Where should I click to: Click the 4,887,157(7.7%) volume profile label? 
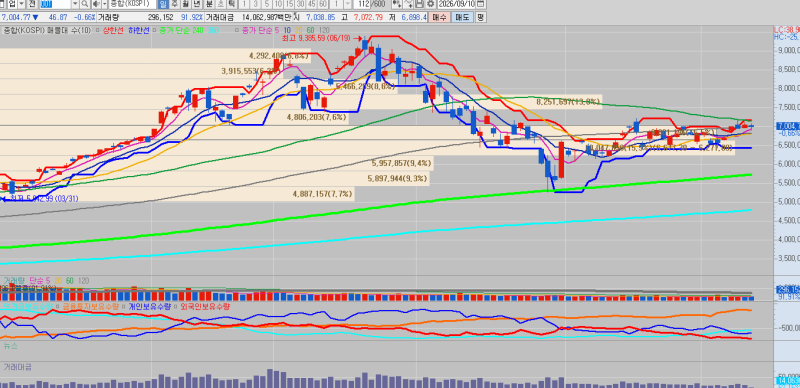pyautogui.click(x=322, y=194)
